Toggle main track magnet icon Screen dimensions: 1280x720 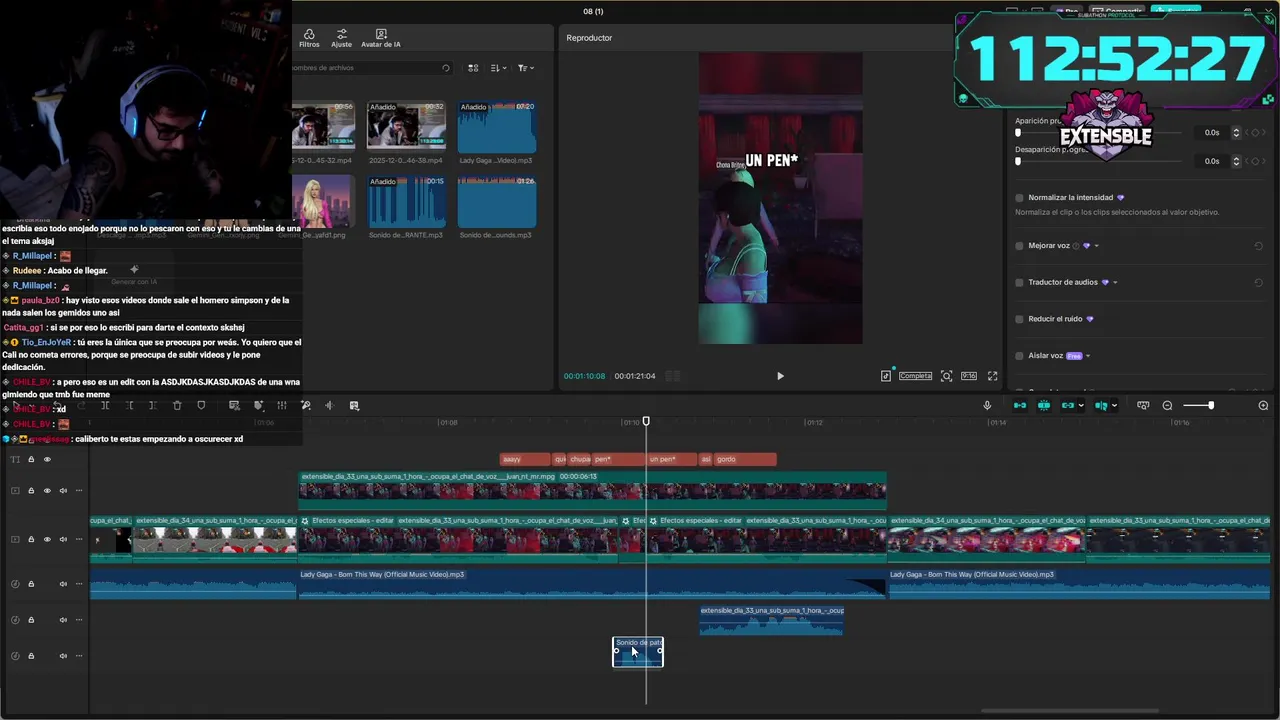tap(1020, 405)
